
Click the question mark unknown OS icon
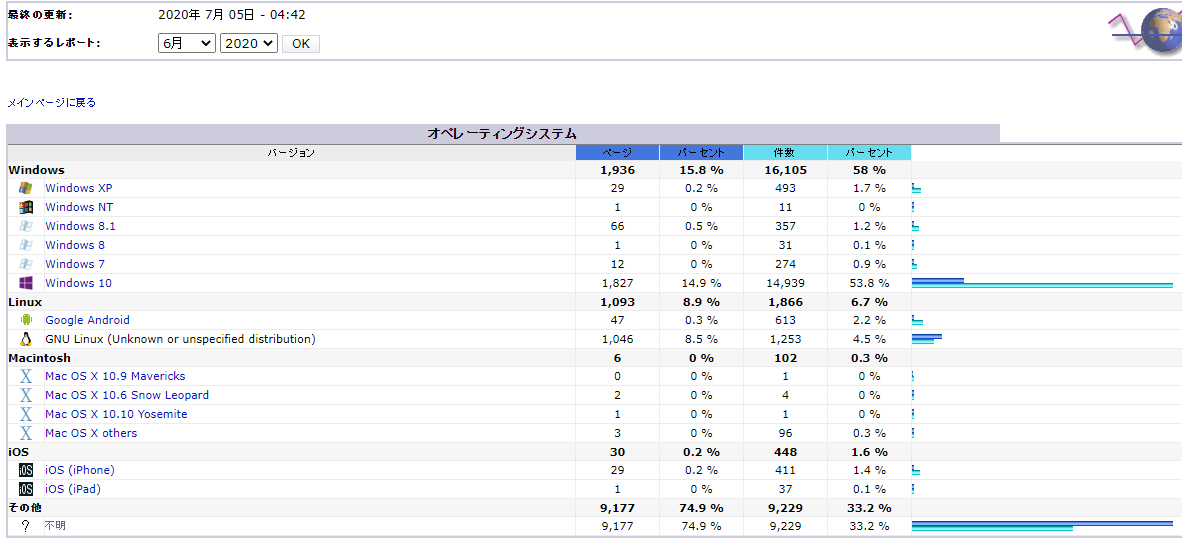coord(26,526)
